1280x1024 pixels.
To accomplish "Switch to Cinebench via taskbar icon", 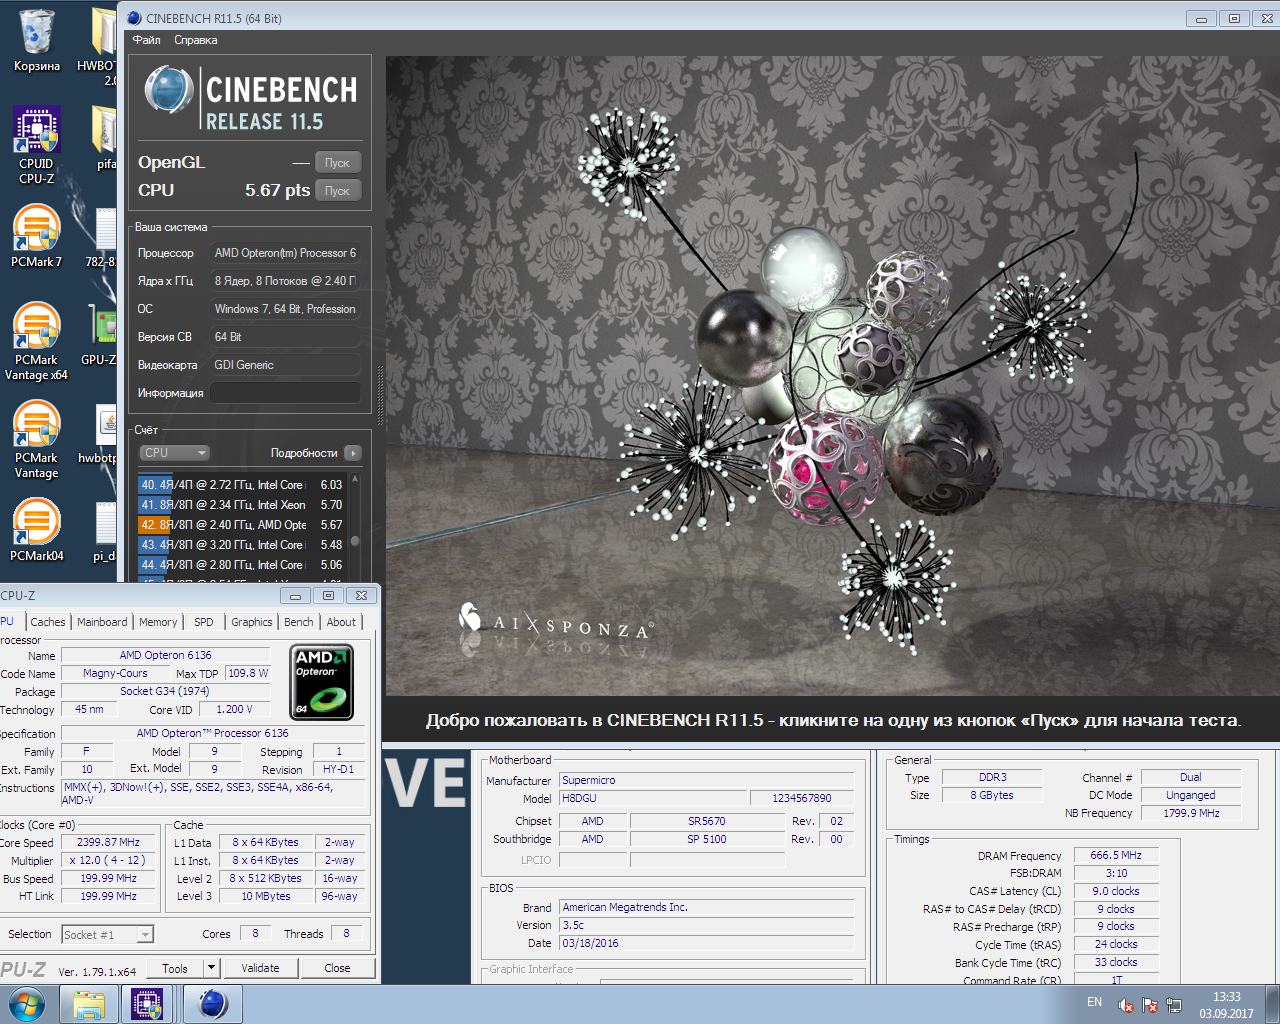I will coord(213,1004).
